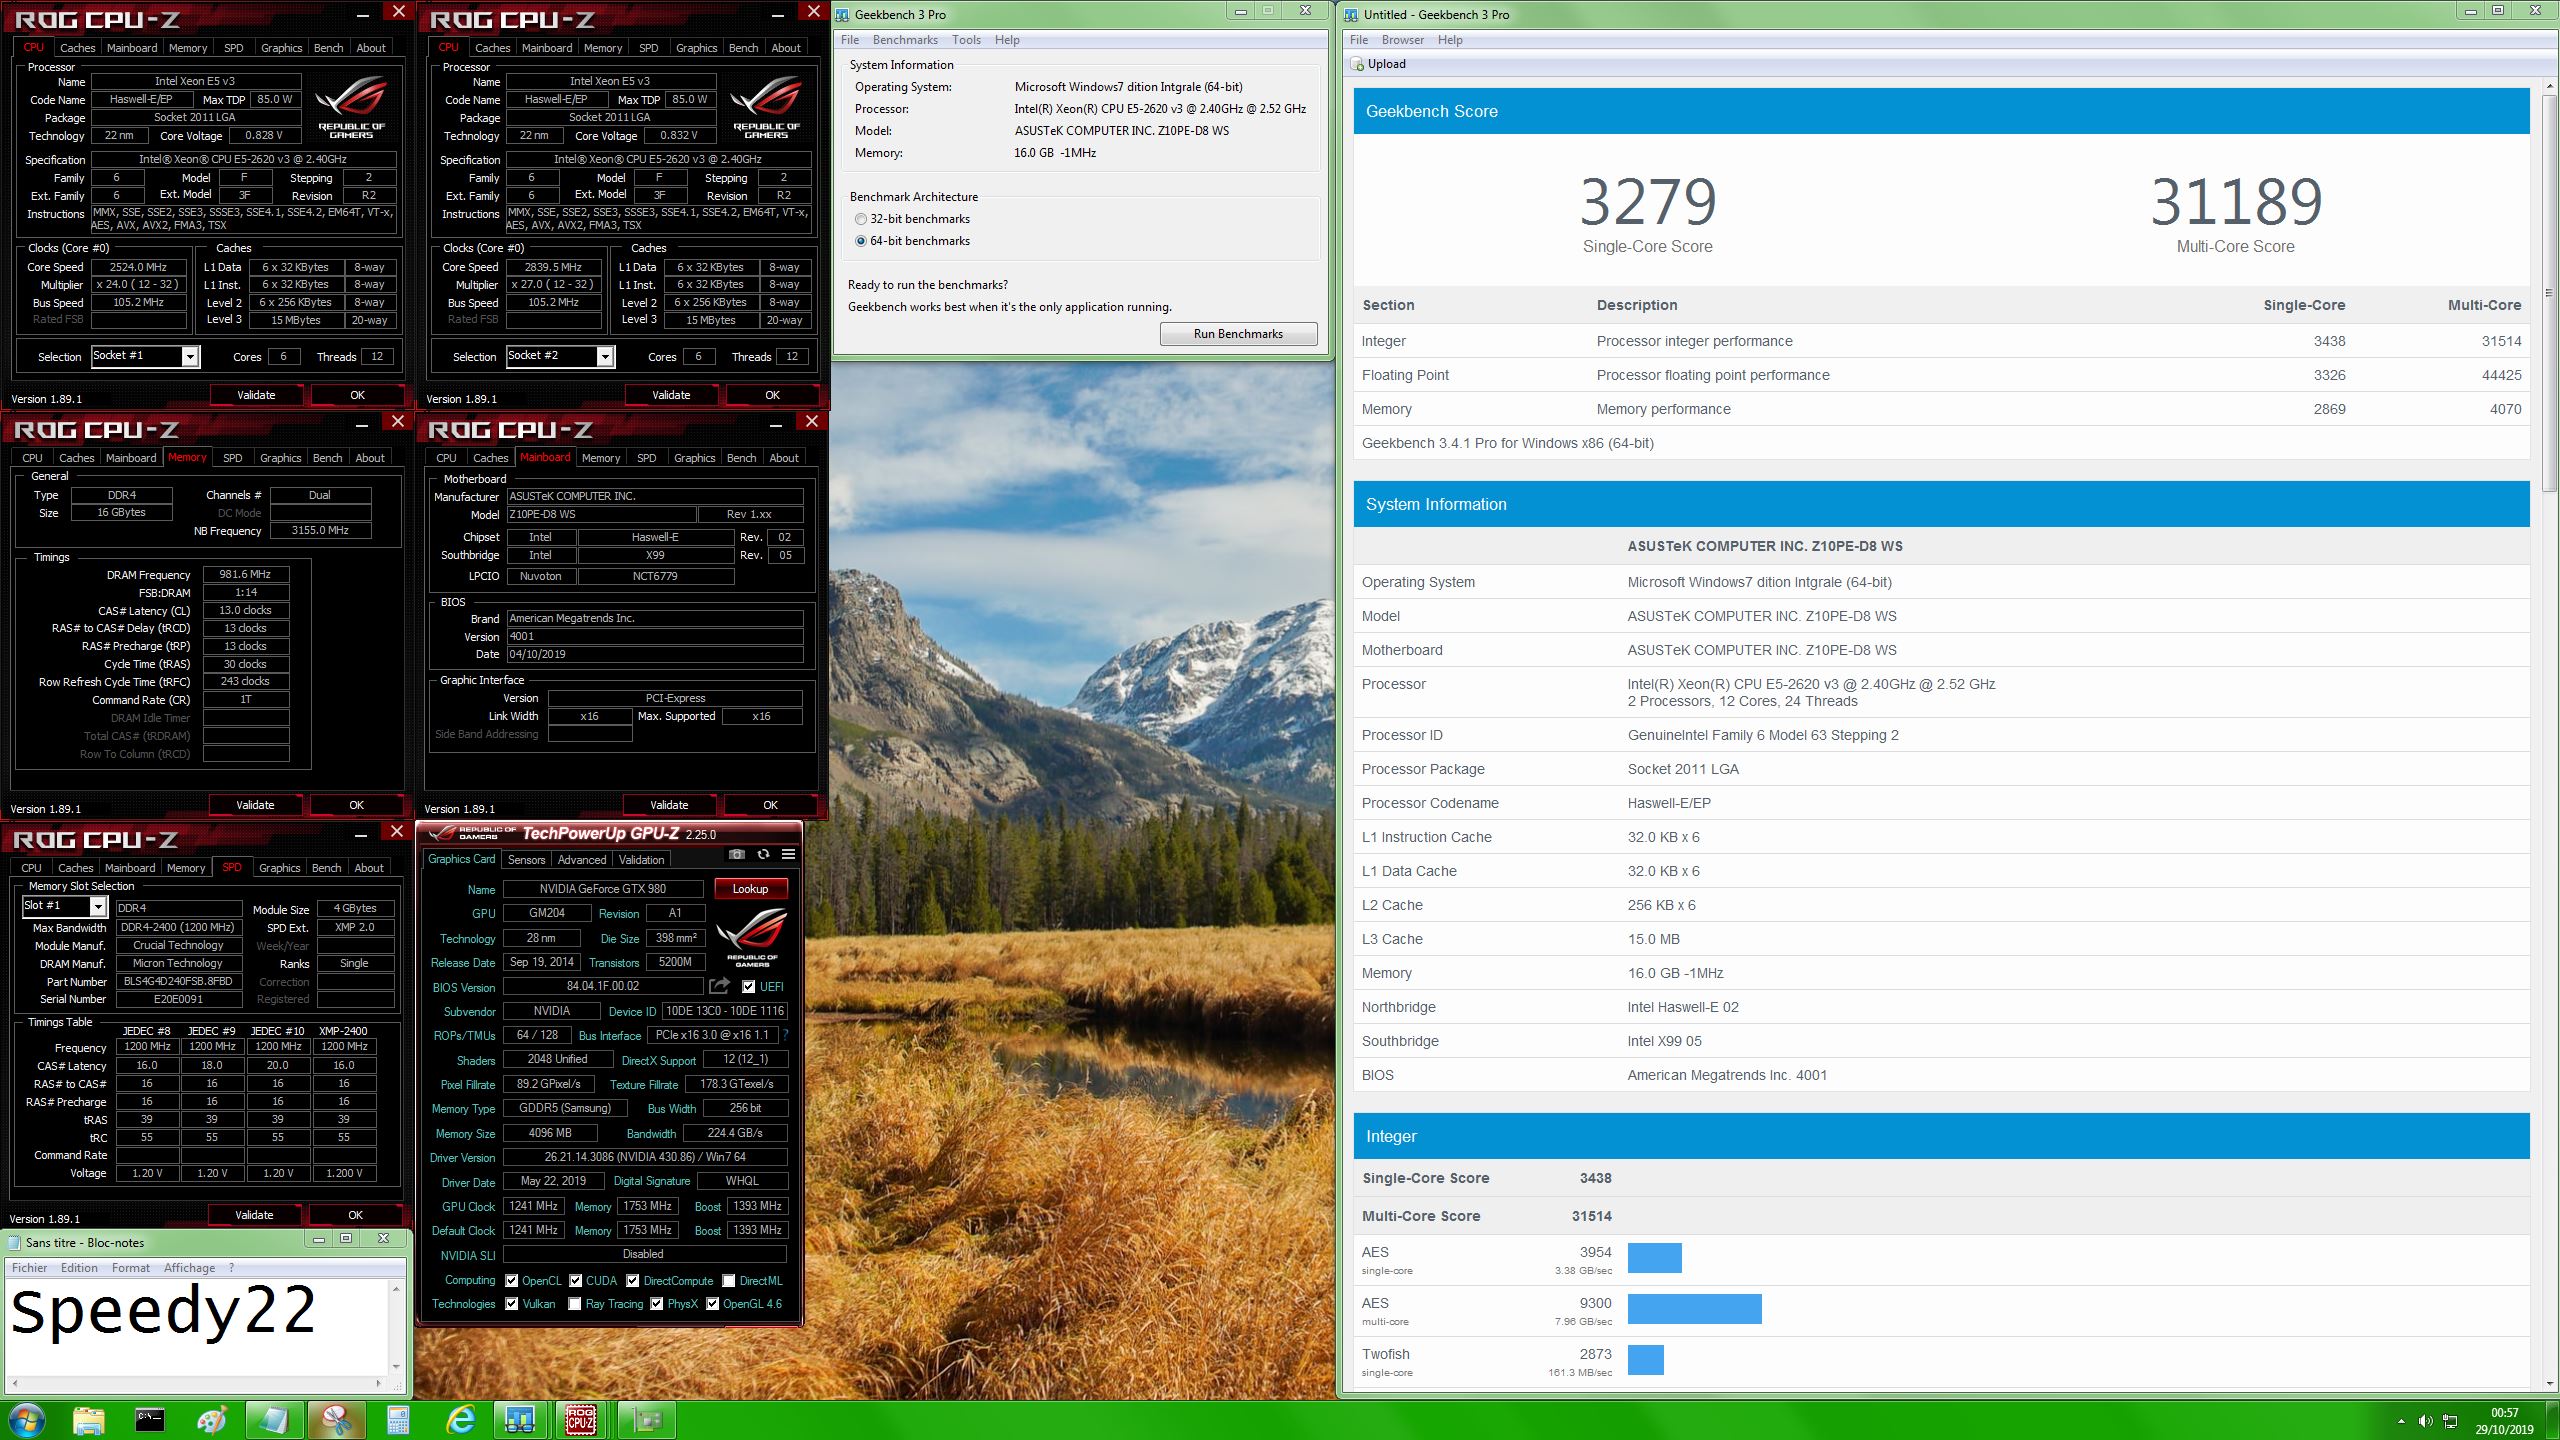The width and height of the screenshot is (2560, 1440).
Task: Click the Geekbench results vertical scrollbar
Action: (2549, 737)
